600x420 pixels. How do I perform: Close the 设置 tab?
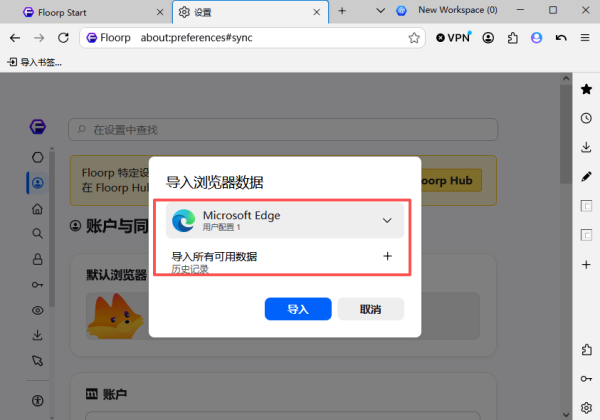coord(317,12)
